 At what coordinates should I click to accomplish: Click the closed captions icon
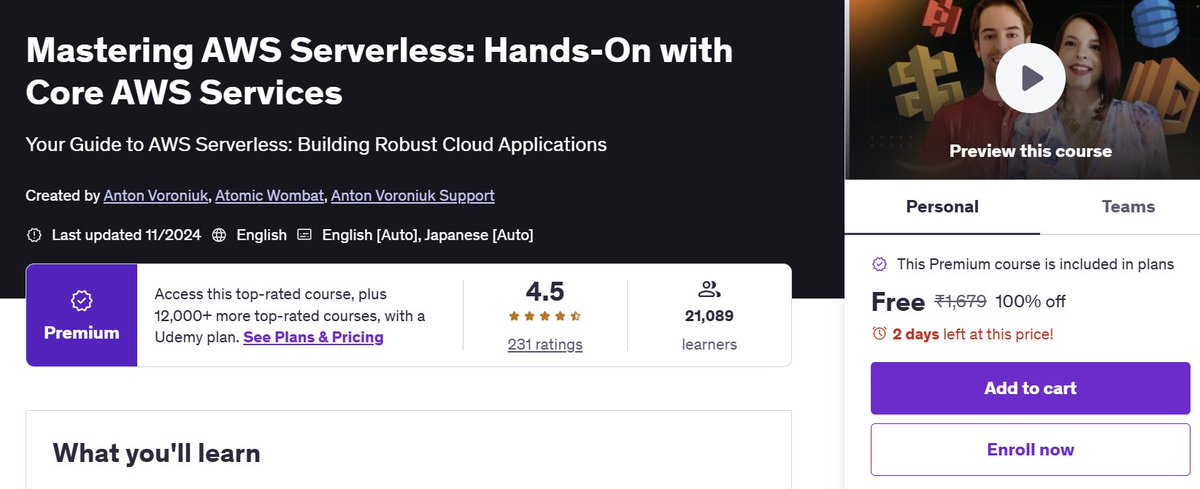point(304,235)
